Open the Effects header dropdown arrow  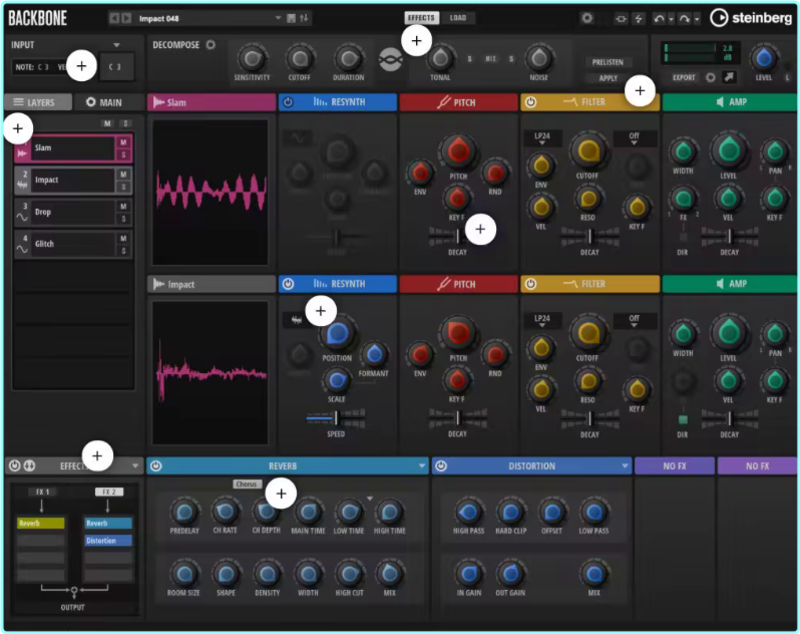pyautogui.click(x=135, y=465)
